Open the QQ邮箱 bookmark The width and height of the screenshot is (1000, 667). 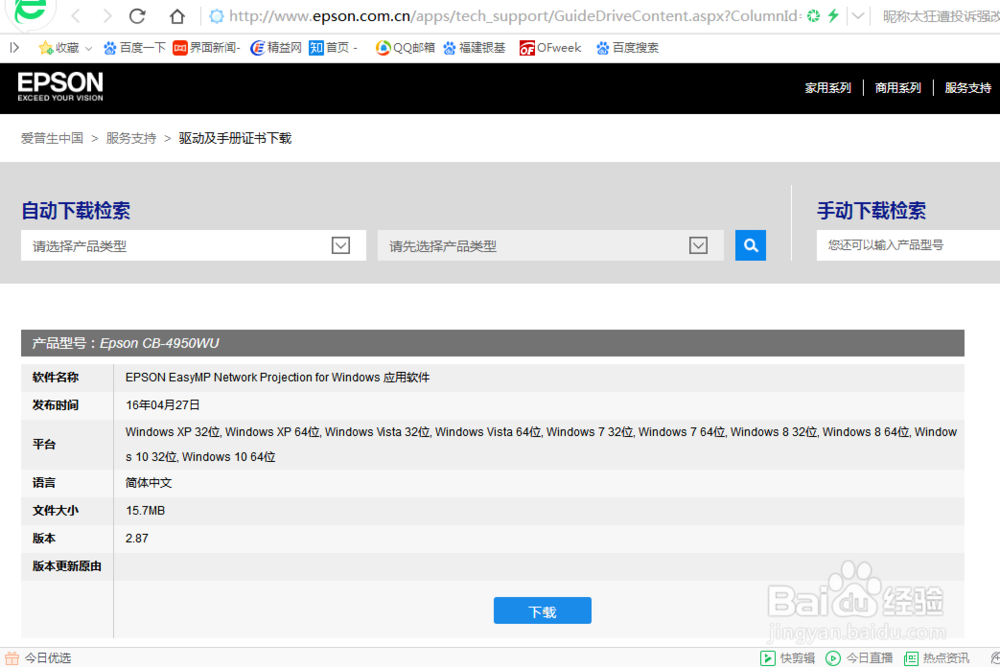coord(405,48)
